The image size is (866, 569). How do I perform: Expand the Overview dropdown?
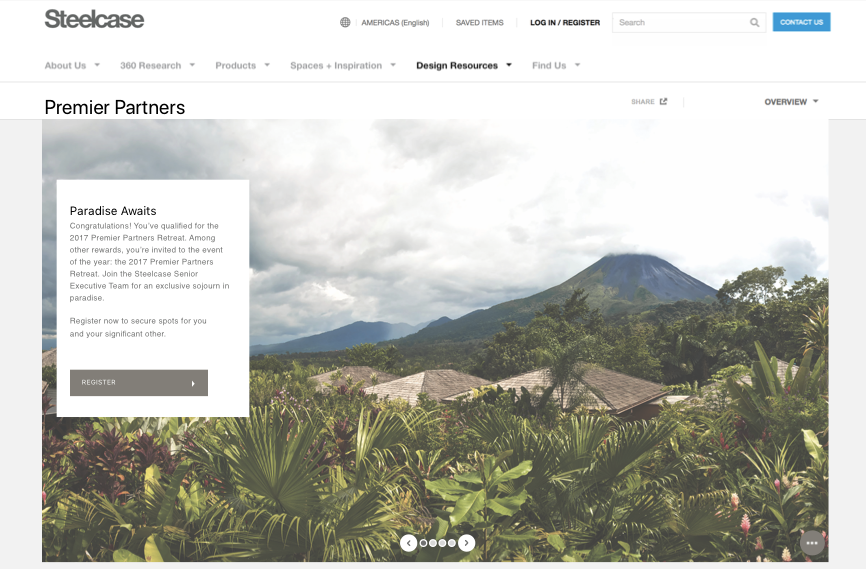(x=791, y=102)
